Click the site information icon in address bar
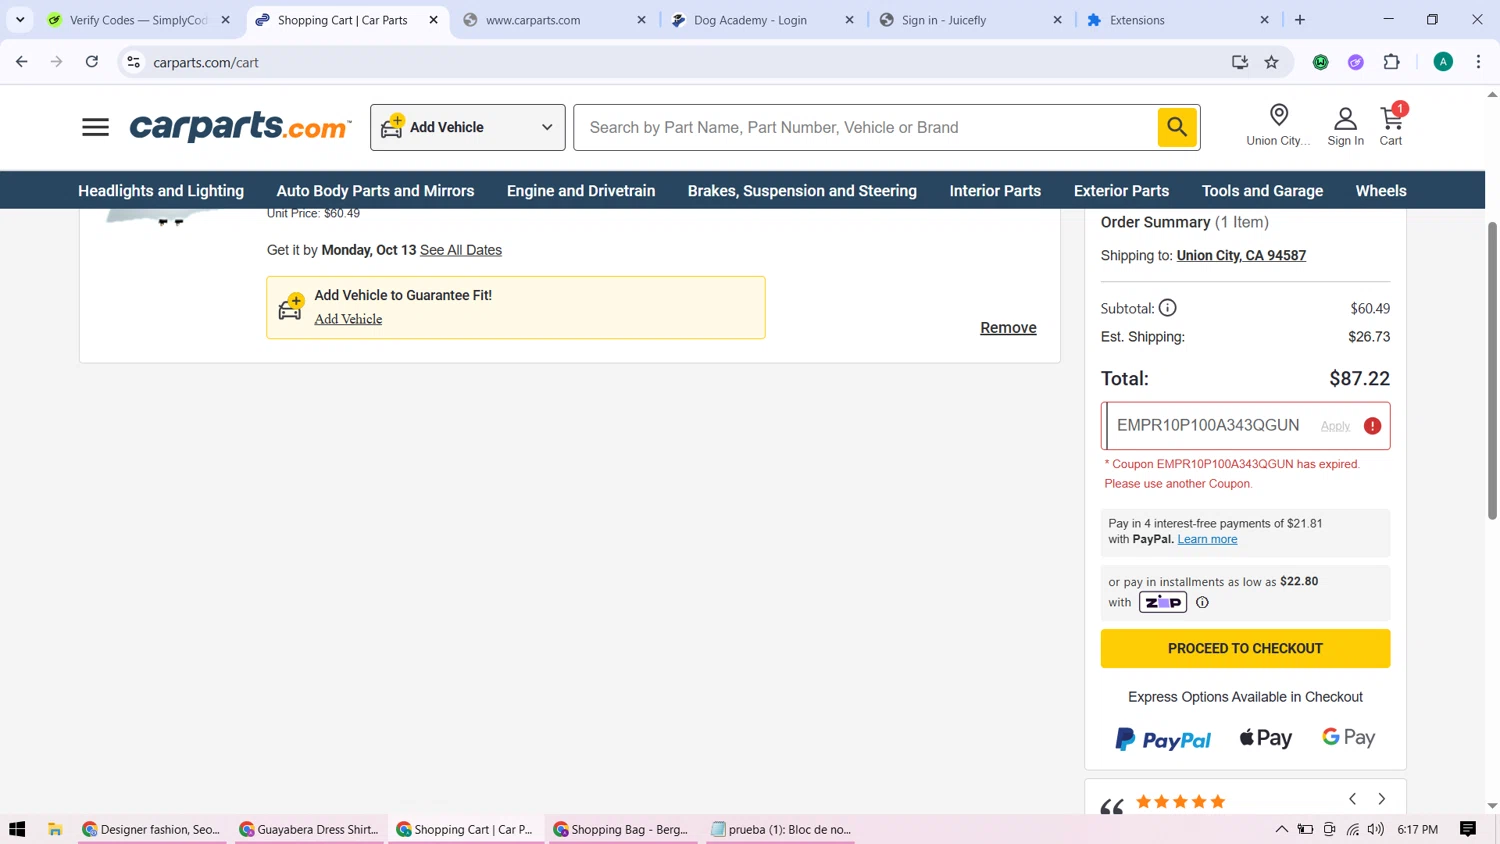The image size is (1500, 844). (133, 62)
